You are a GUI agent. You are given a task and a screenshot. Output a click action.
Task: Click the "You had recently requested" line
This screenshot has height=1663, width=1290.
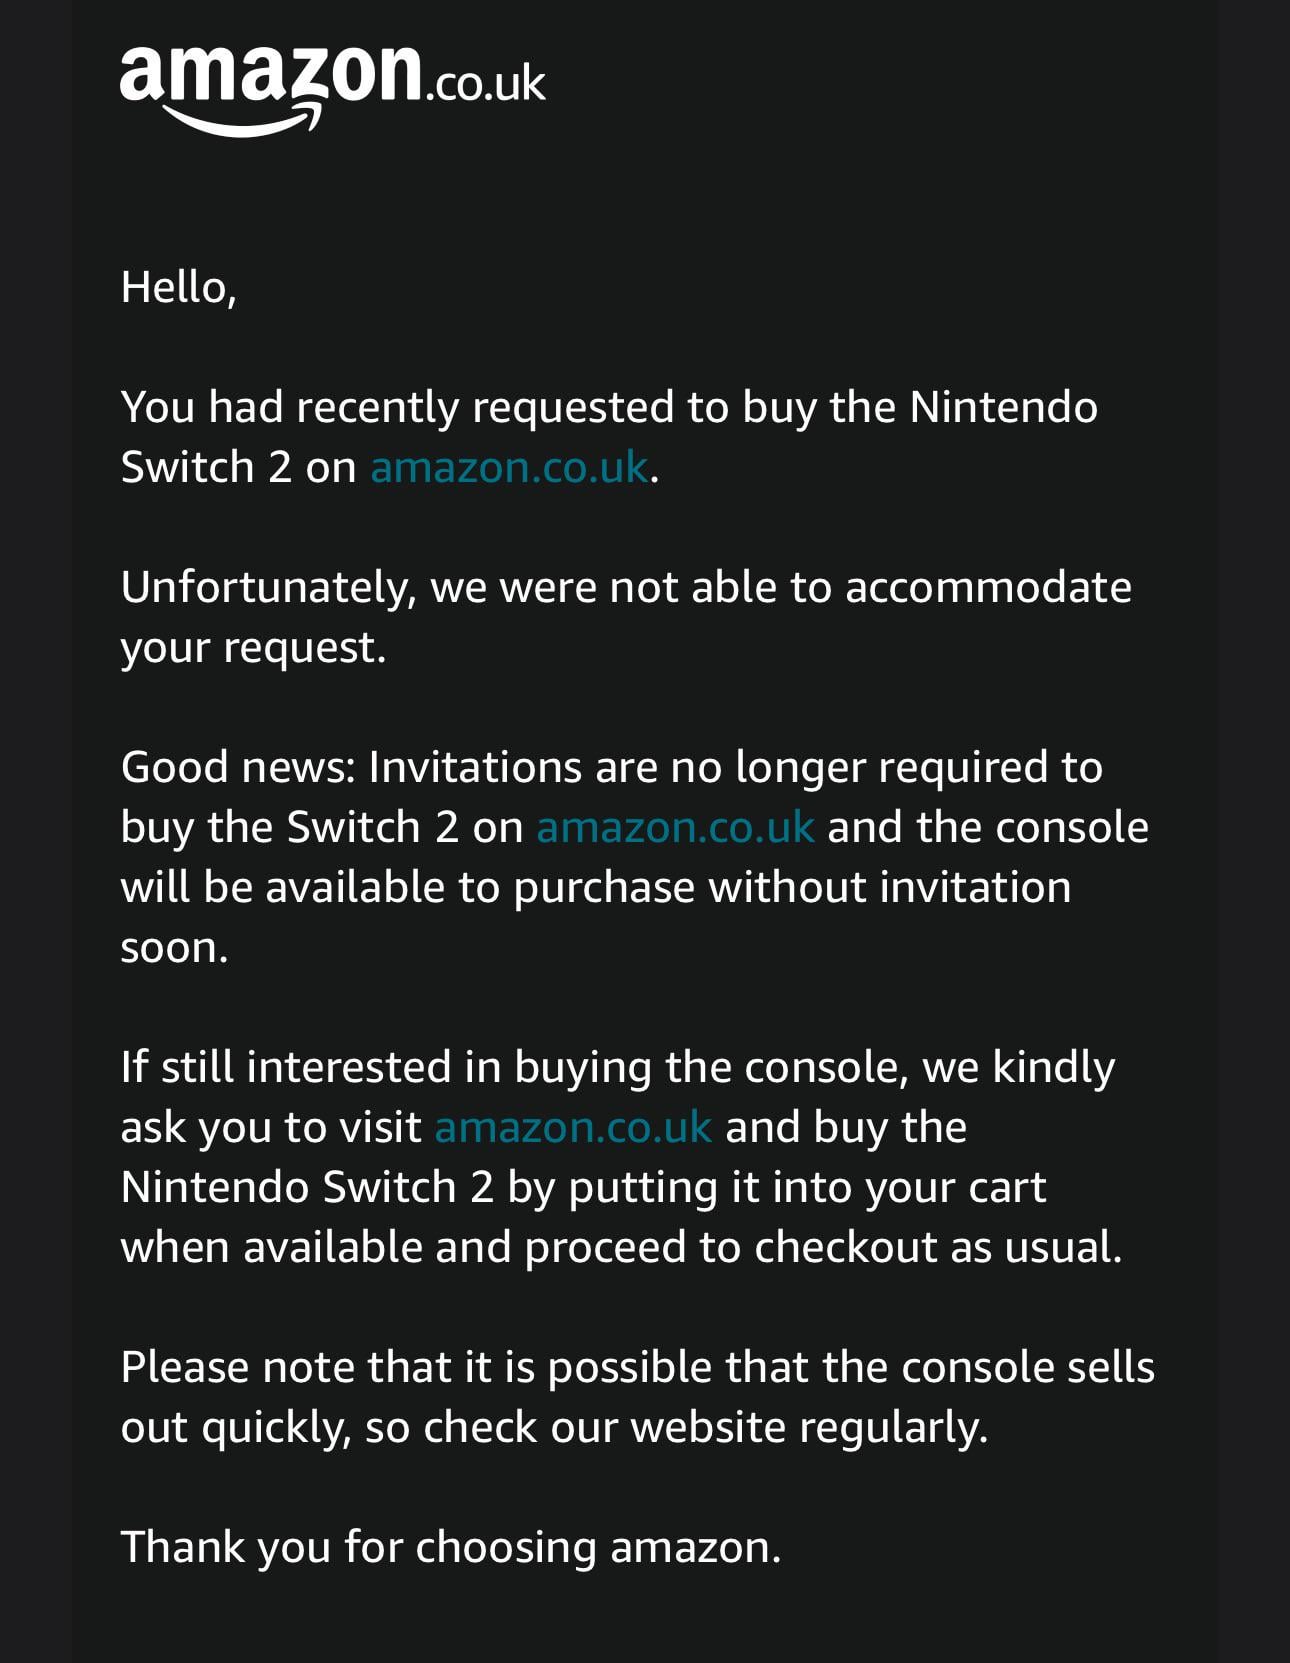point(609,408)
